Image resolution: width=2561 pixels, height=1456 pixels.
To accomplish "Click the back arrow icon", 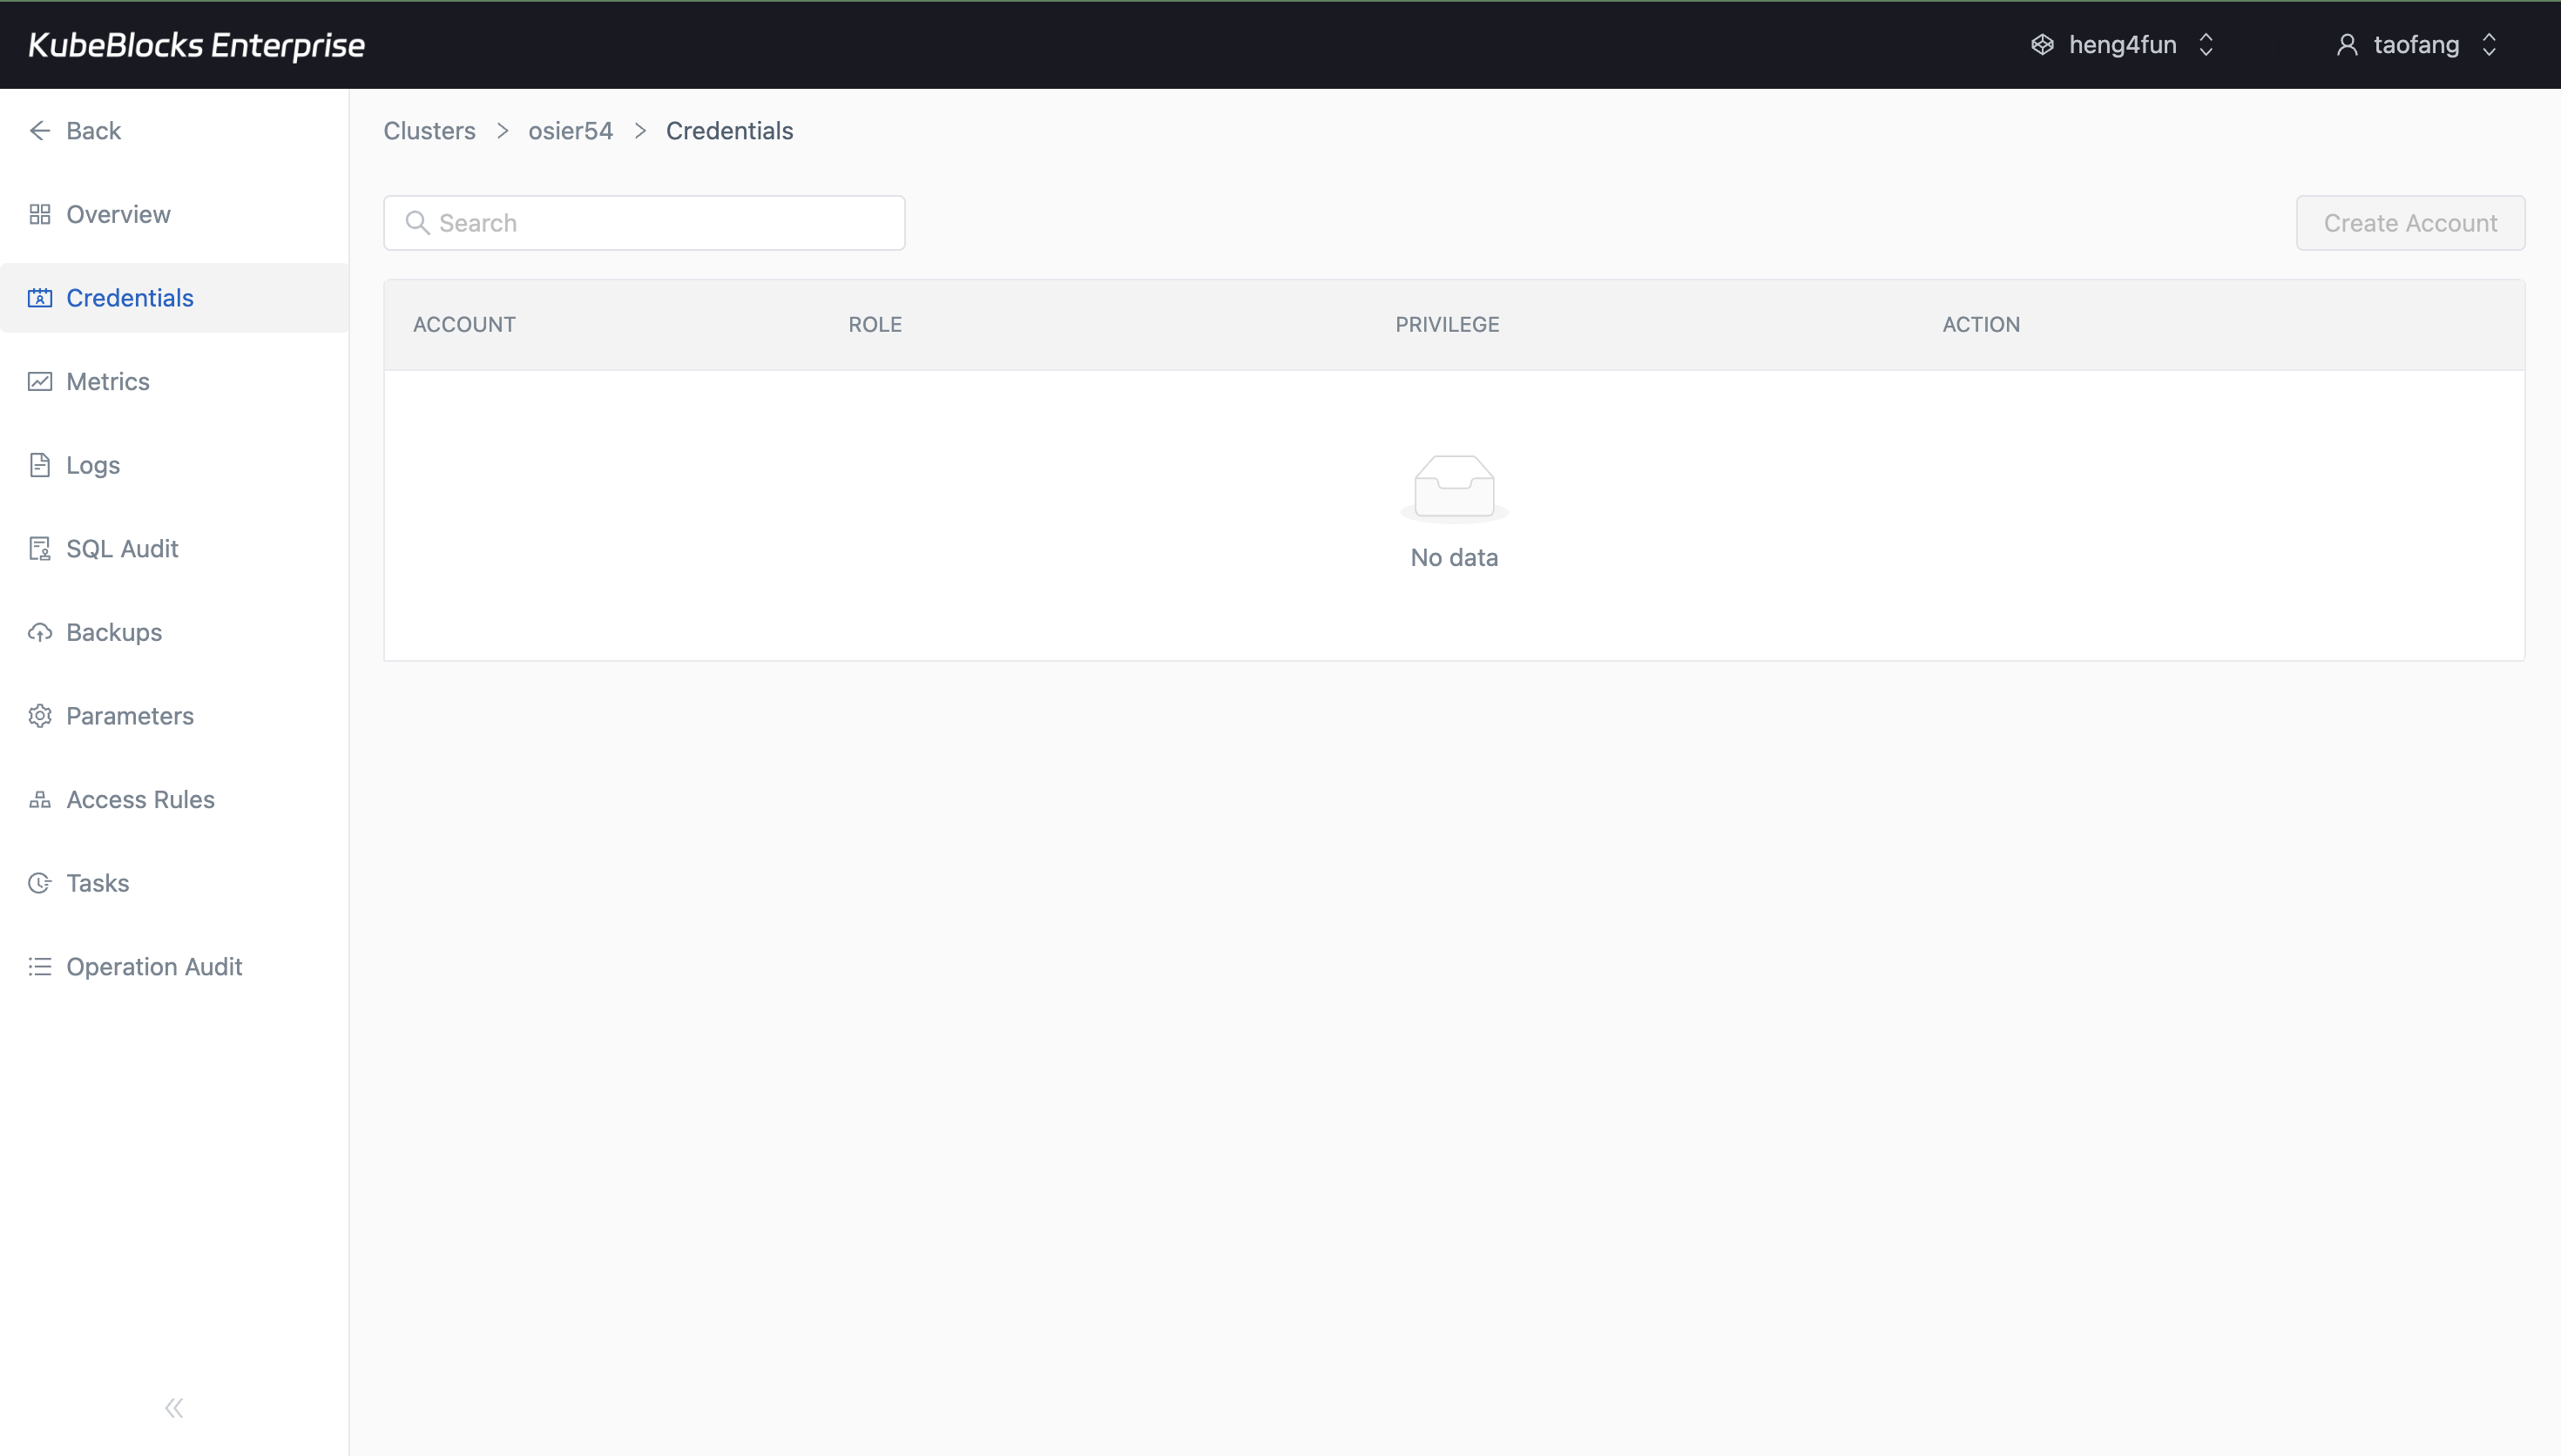I will (40, 130).
